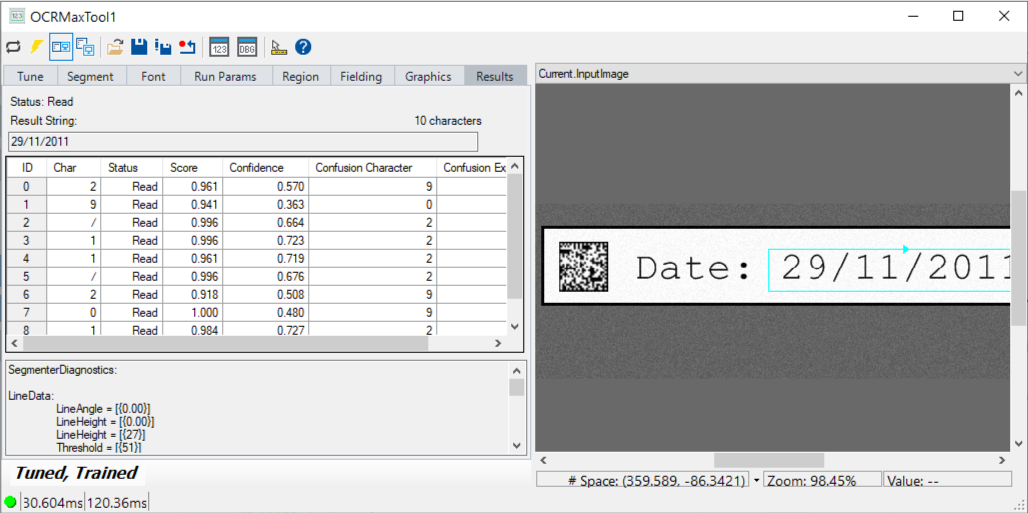Click the blue floppy disk Save icon
The image size is (1028, 513).
(139, 47)
